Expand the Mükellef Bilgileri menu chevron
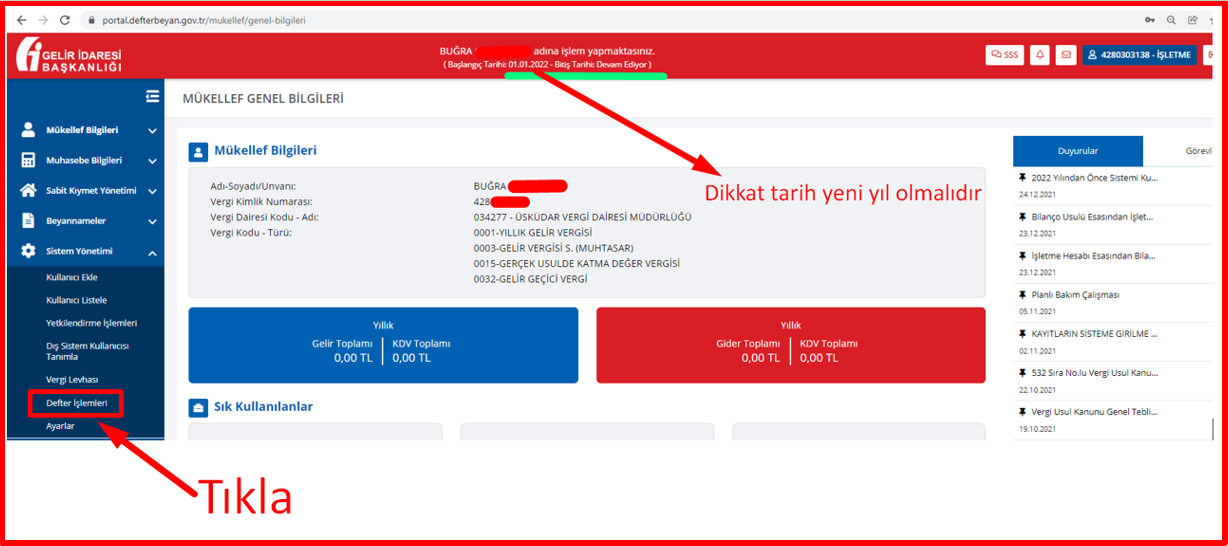Image resolution: width=1228 pixels, height=546 pixels. coord(152,130)
